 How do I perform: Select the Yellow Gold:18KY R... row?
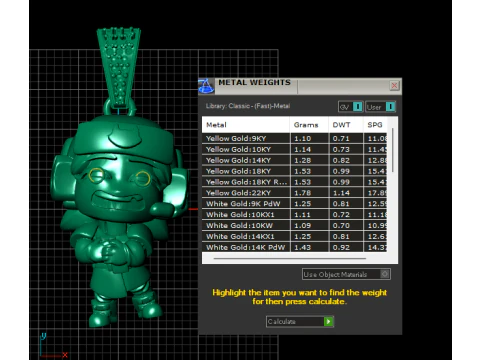tap(295, 182)
